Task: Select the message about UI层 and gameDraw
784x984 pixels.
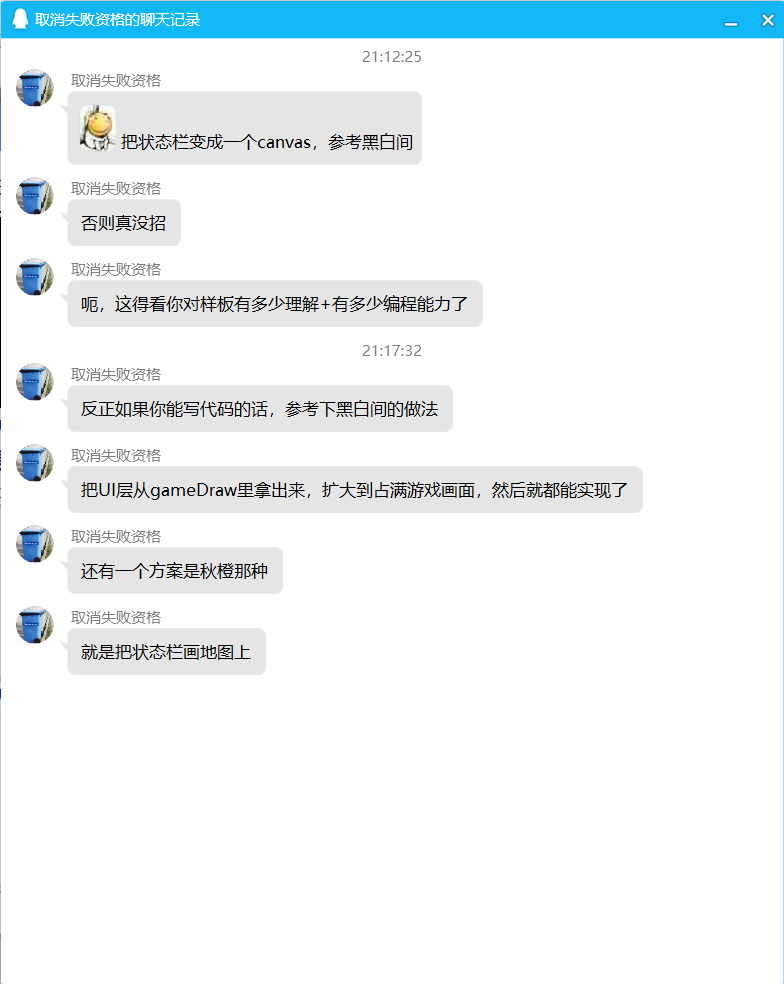Action: tap(355, 489)
